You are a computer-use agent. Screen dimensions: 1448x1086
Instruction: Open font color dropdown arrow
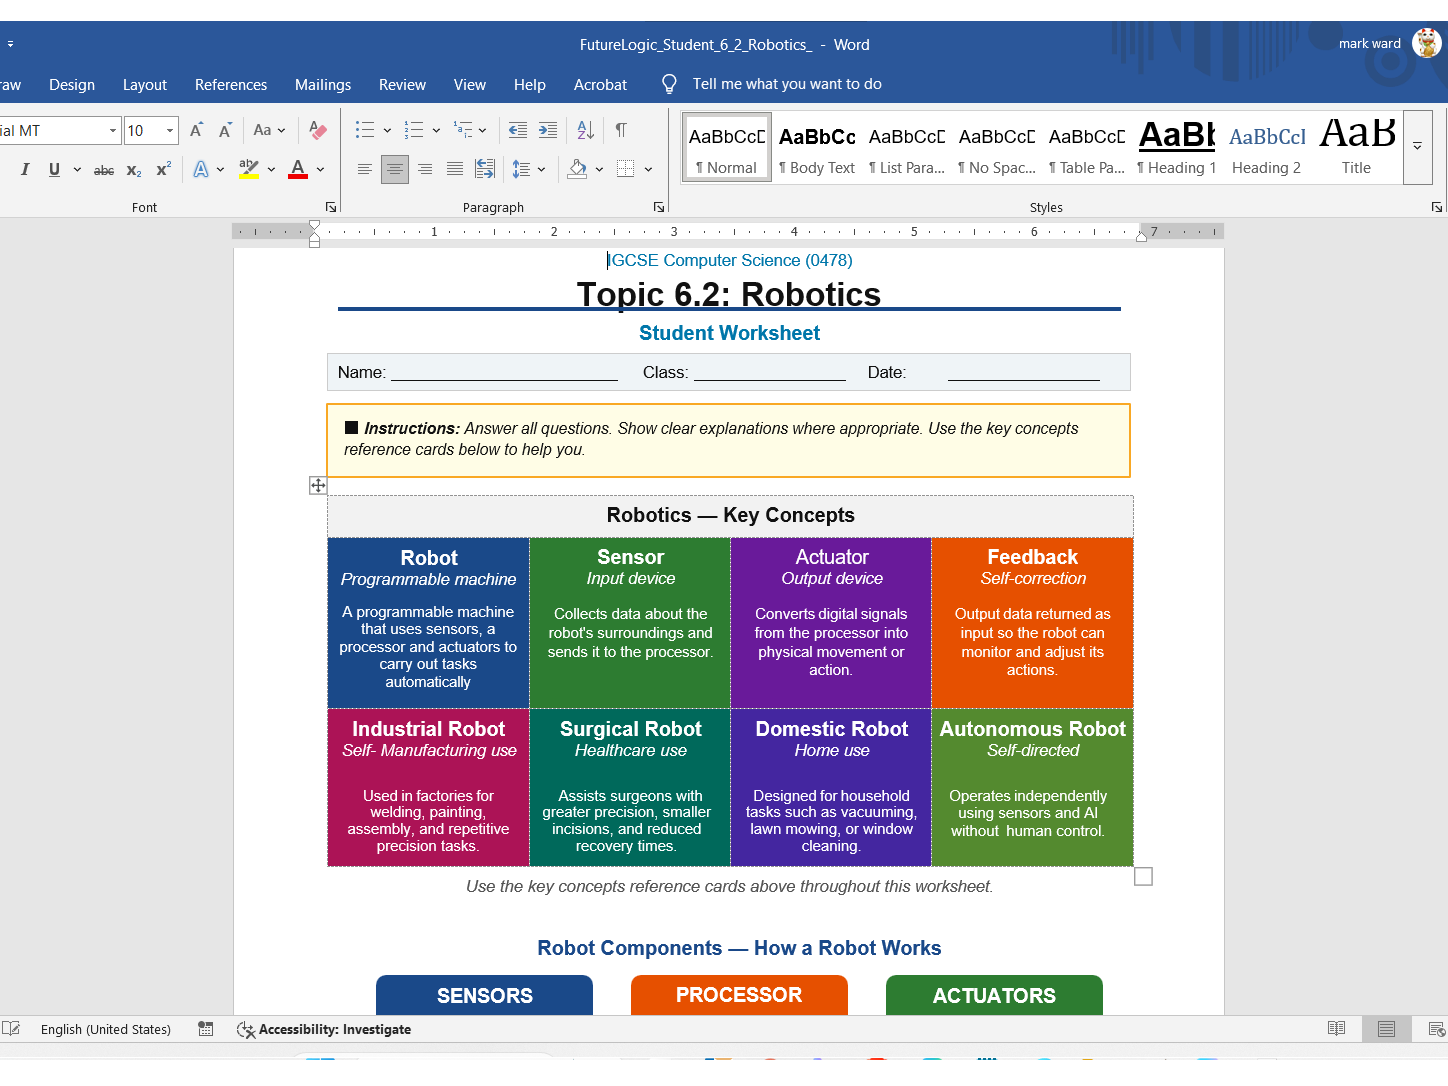pyautogui.click(x=320, y=169)
